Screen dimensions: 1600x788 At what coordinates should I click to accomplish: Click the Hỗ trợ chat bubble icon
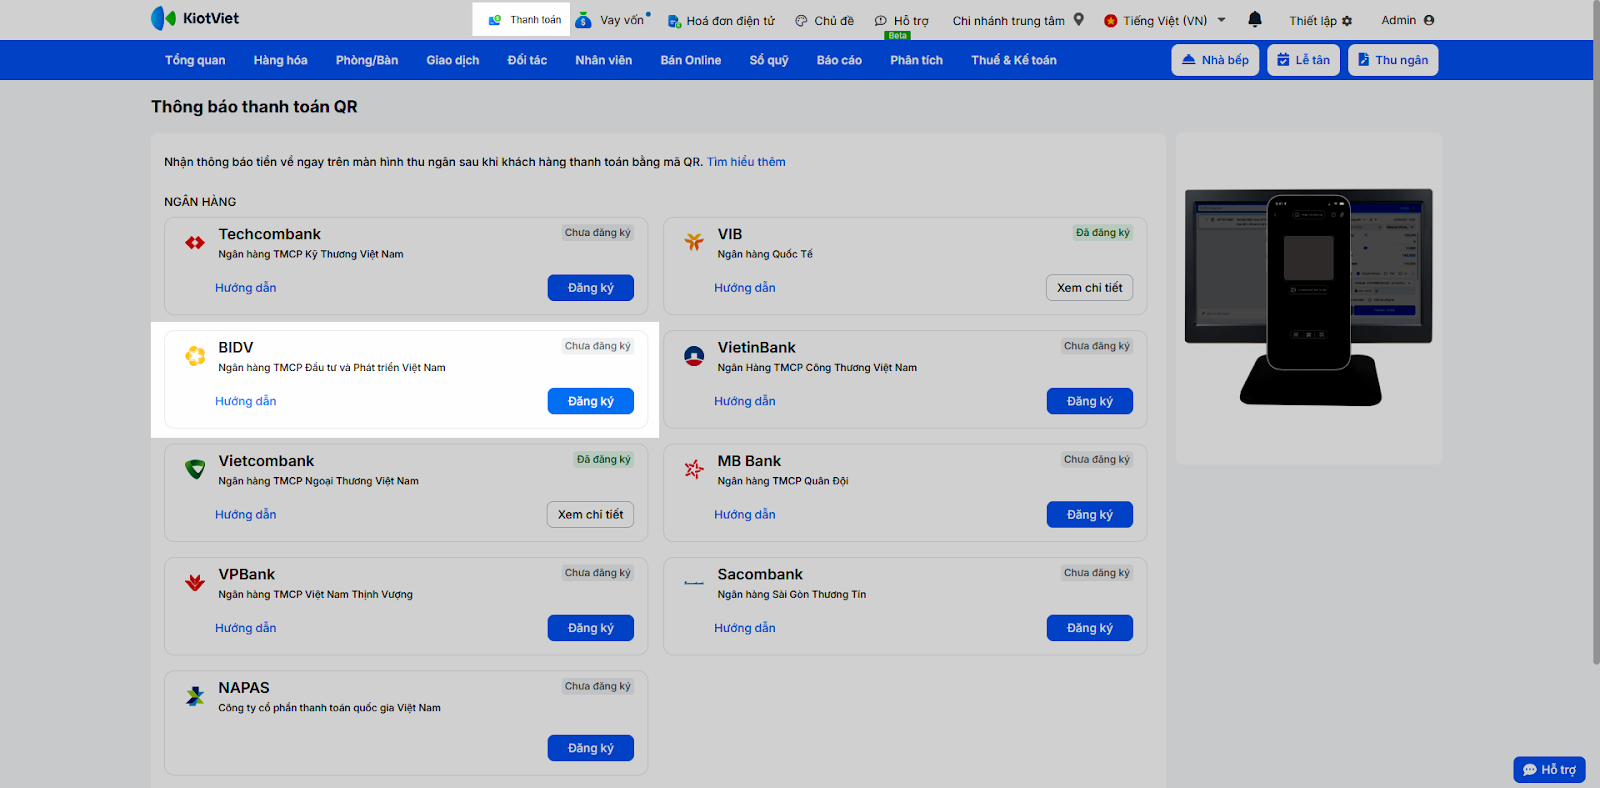881,20
